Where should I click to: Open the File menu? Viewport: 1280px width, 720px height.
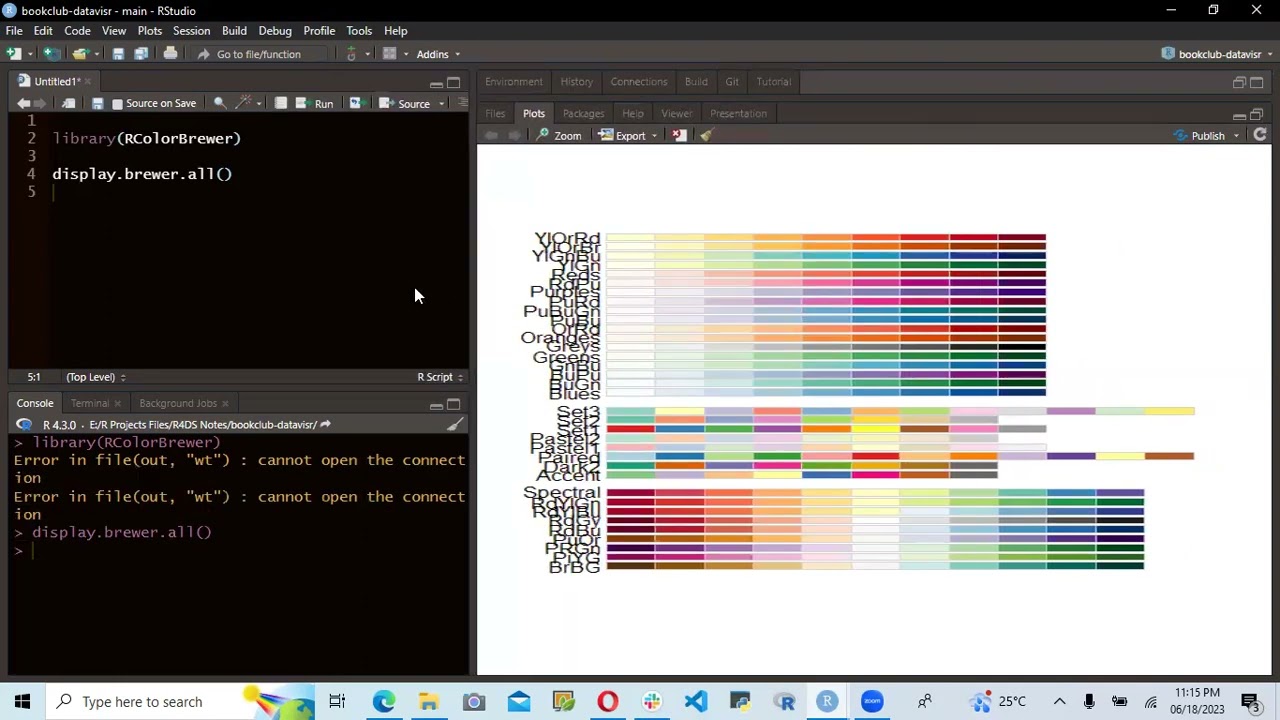14,31
